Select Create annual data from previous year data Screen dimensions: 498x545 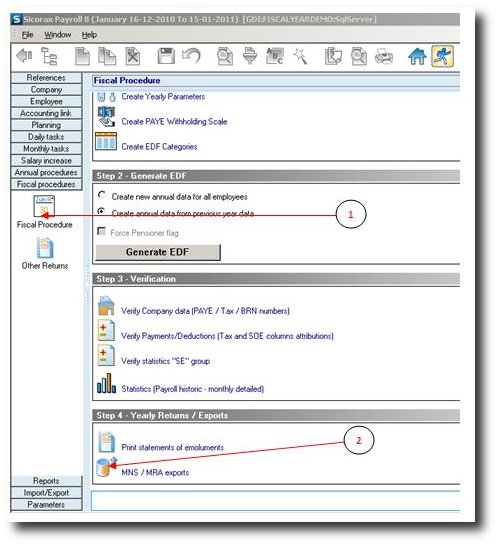click(101, 211)
